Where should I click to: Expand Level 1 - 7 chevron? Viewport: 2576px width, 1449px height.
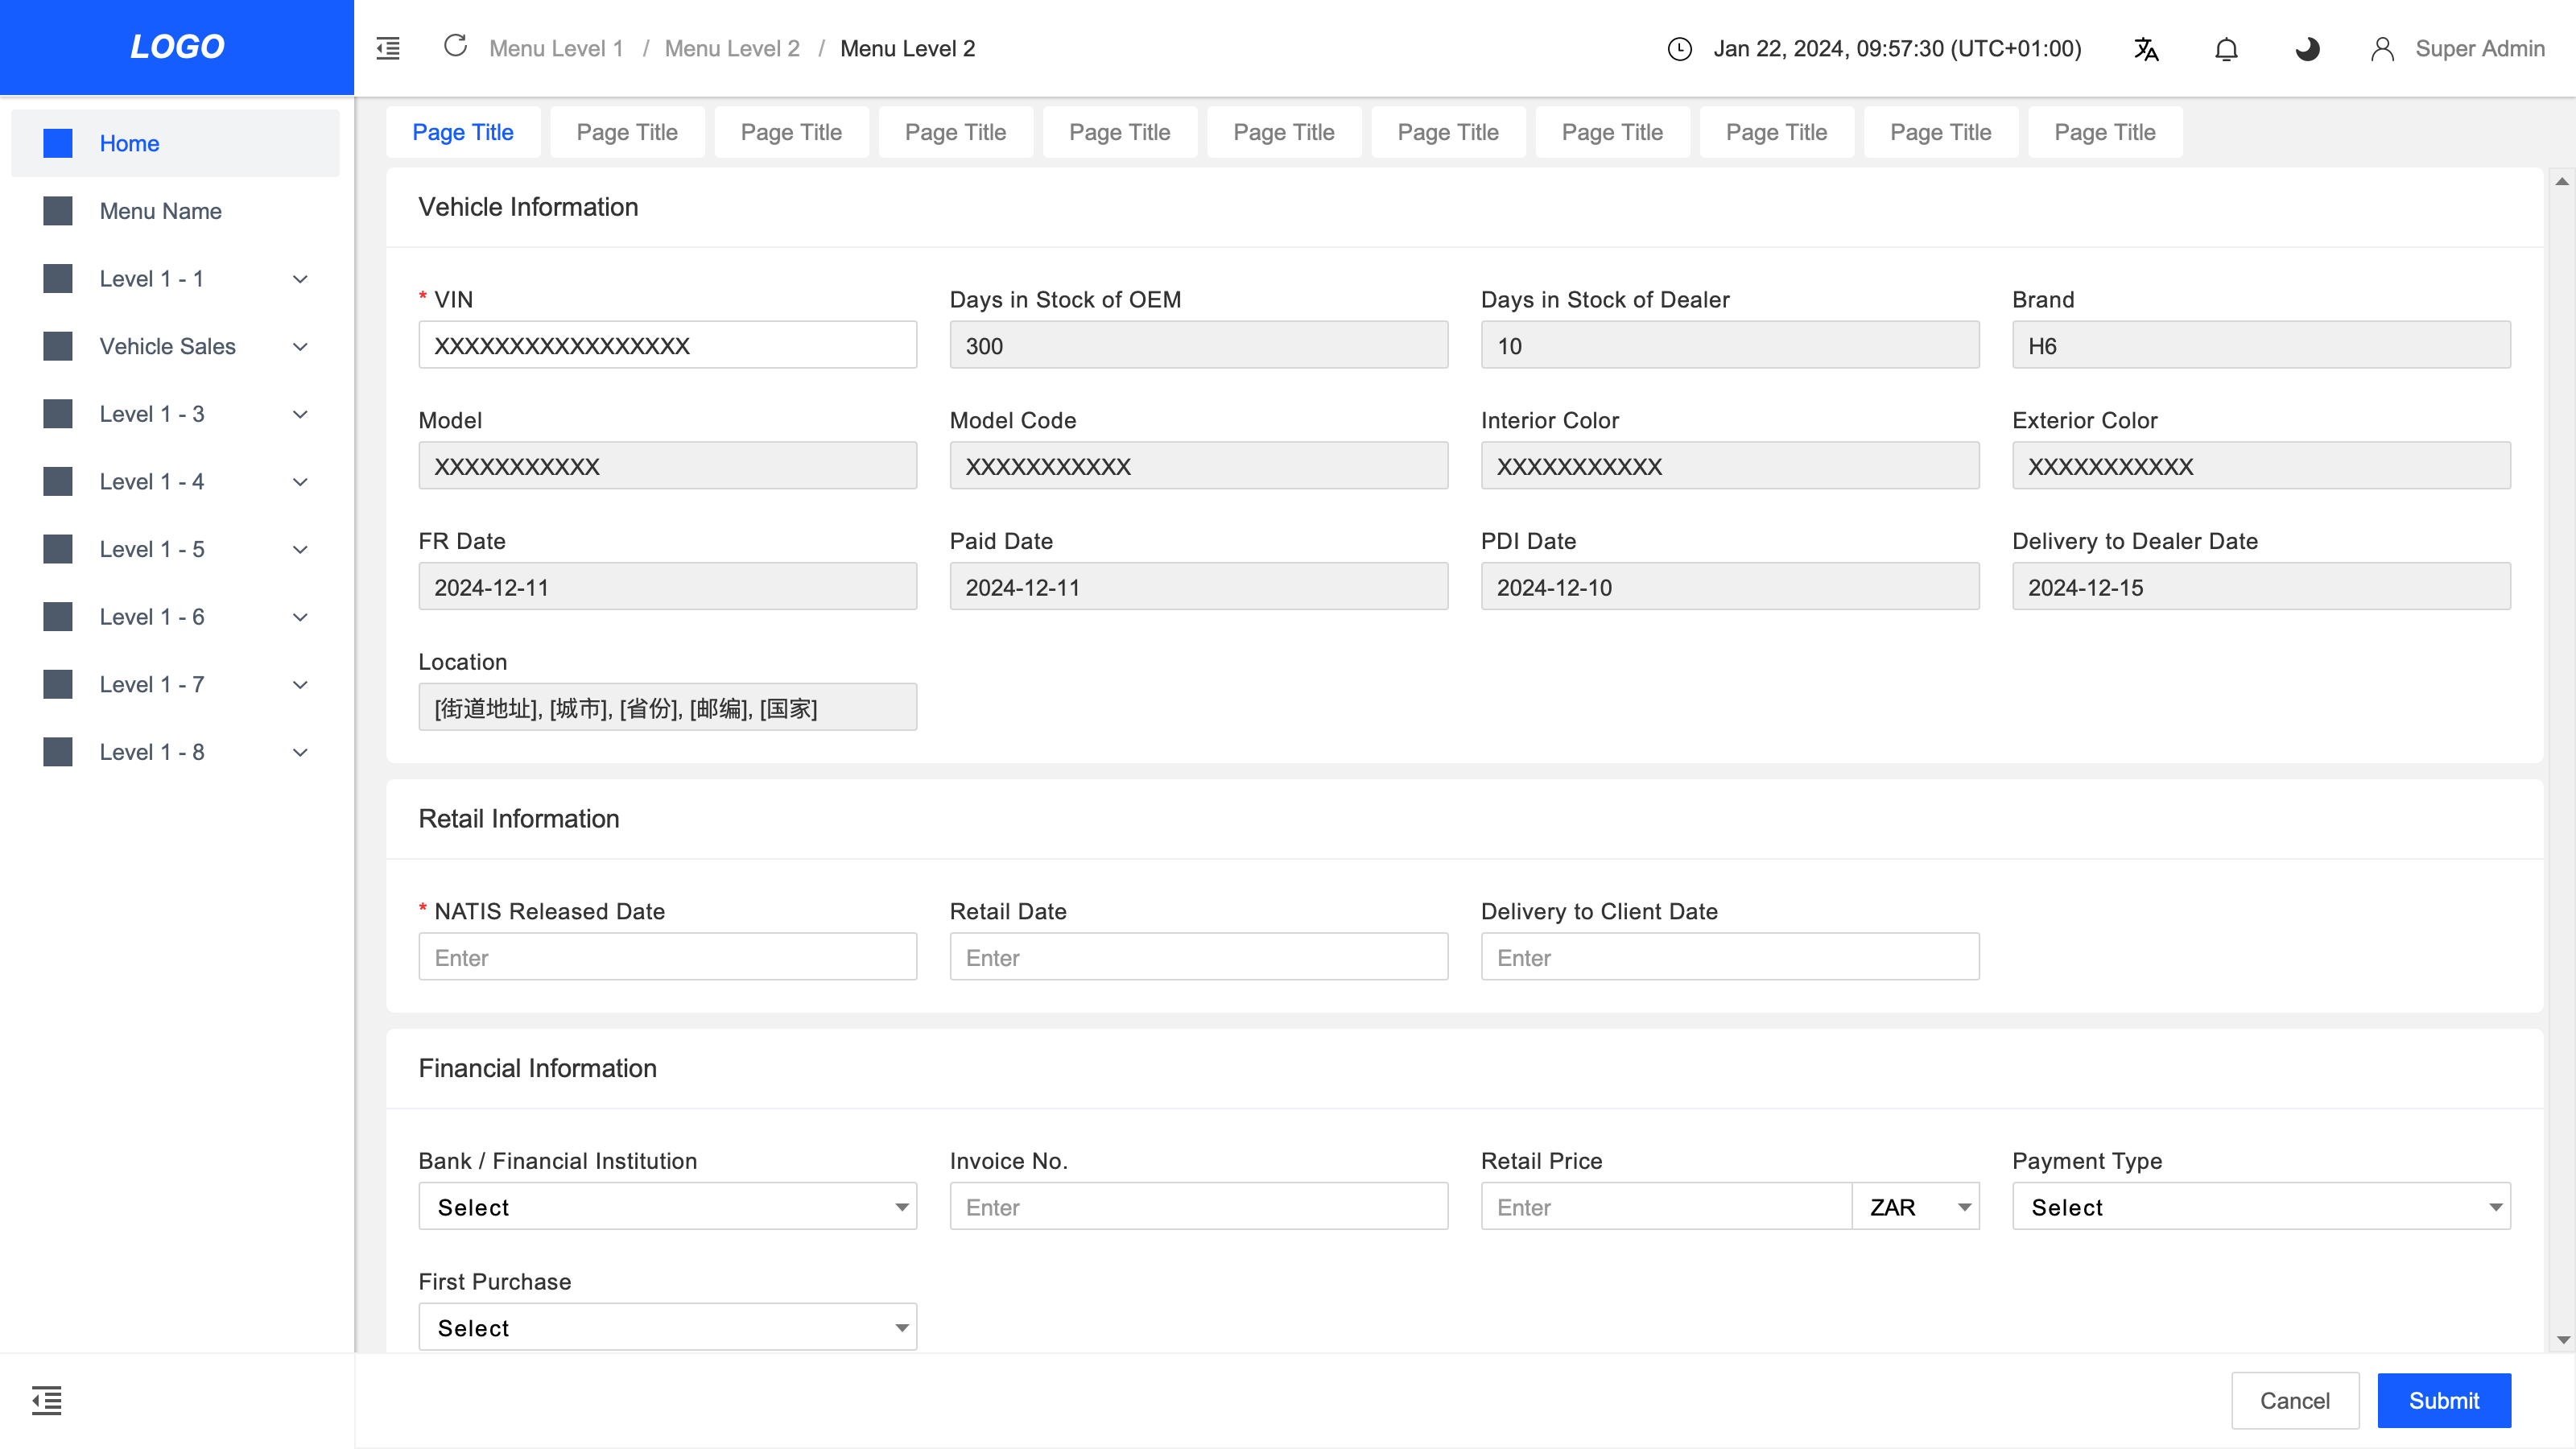coord(300,685)
